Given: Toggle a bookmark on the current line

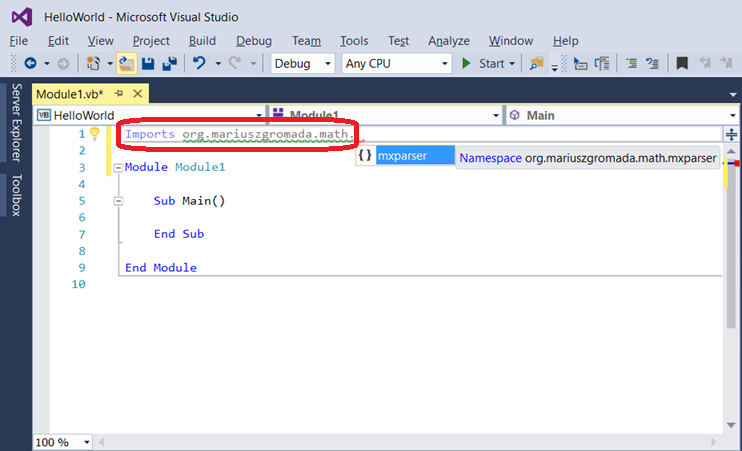Looking at the screenshot, I should click(x=682, y=63).
